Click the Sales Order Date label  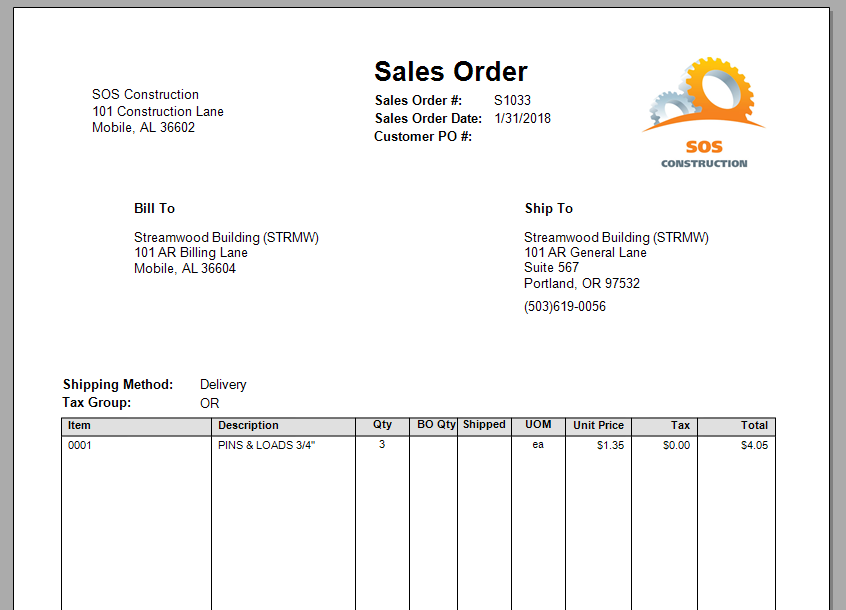428,118
